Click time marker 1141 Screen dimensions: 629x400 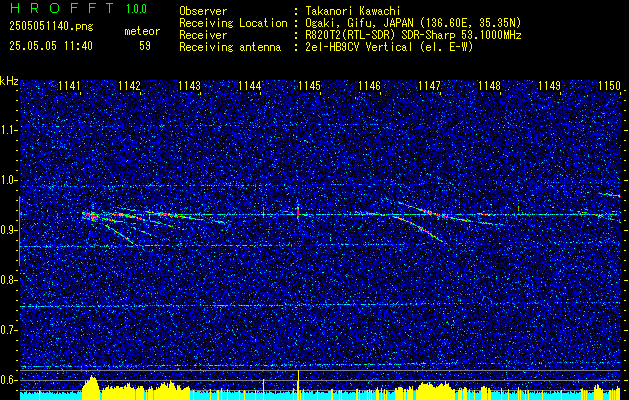click(70, 85)
